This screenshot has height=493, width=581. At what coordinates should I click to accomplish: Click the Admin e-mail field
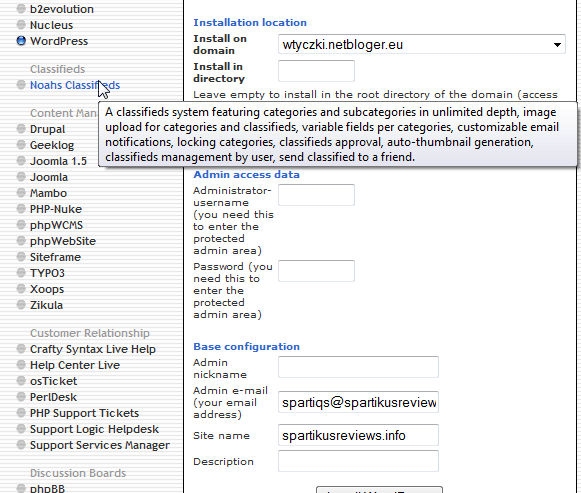pyautogui.click(x=358, y=402)
